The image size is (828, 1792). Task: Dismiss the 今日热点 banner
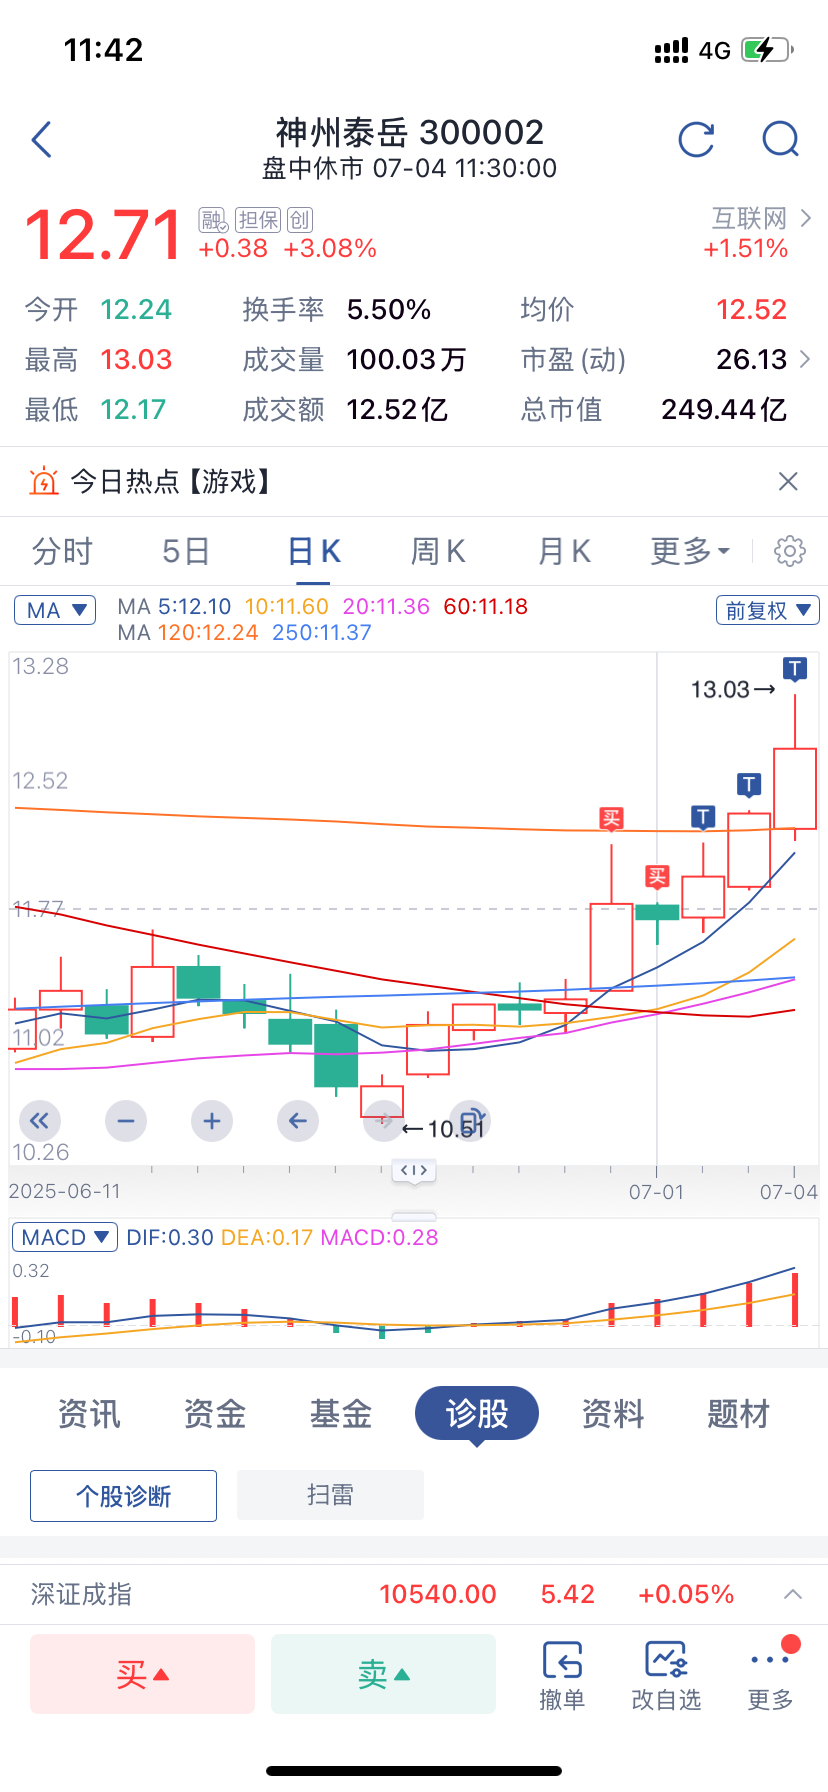pyautogui.click(x=788, y=482)
